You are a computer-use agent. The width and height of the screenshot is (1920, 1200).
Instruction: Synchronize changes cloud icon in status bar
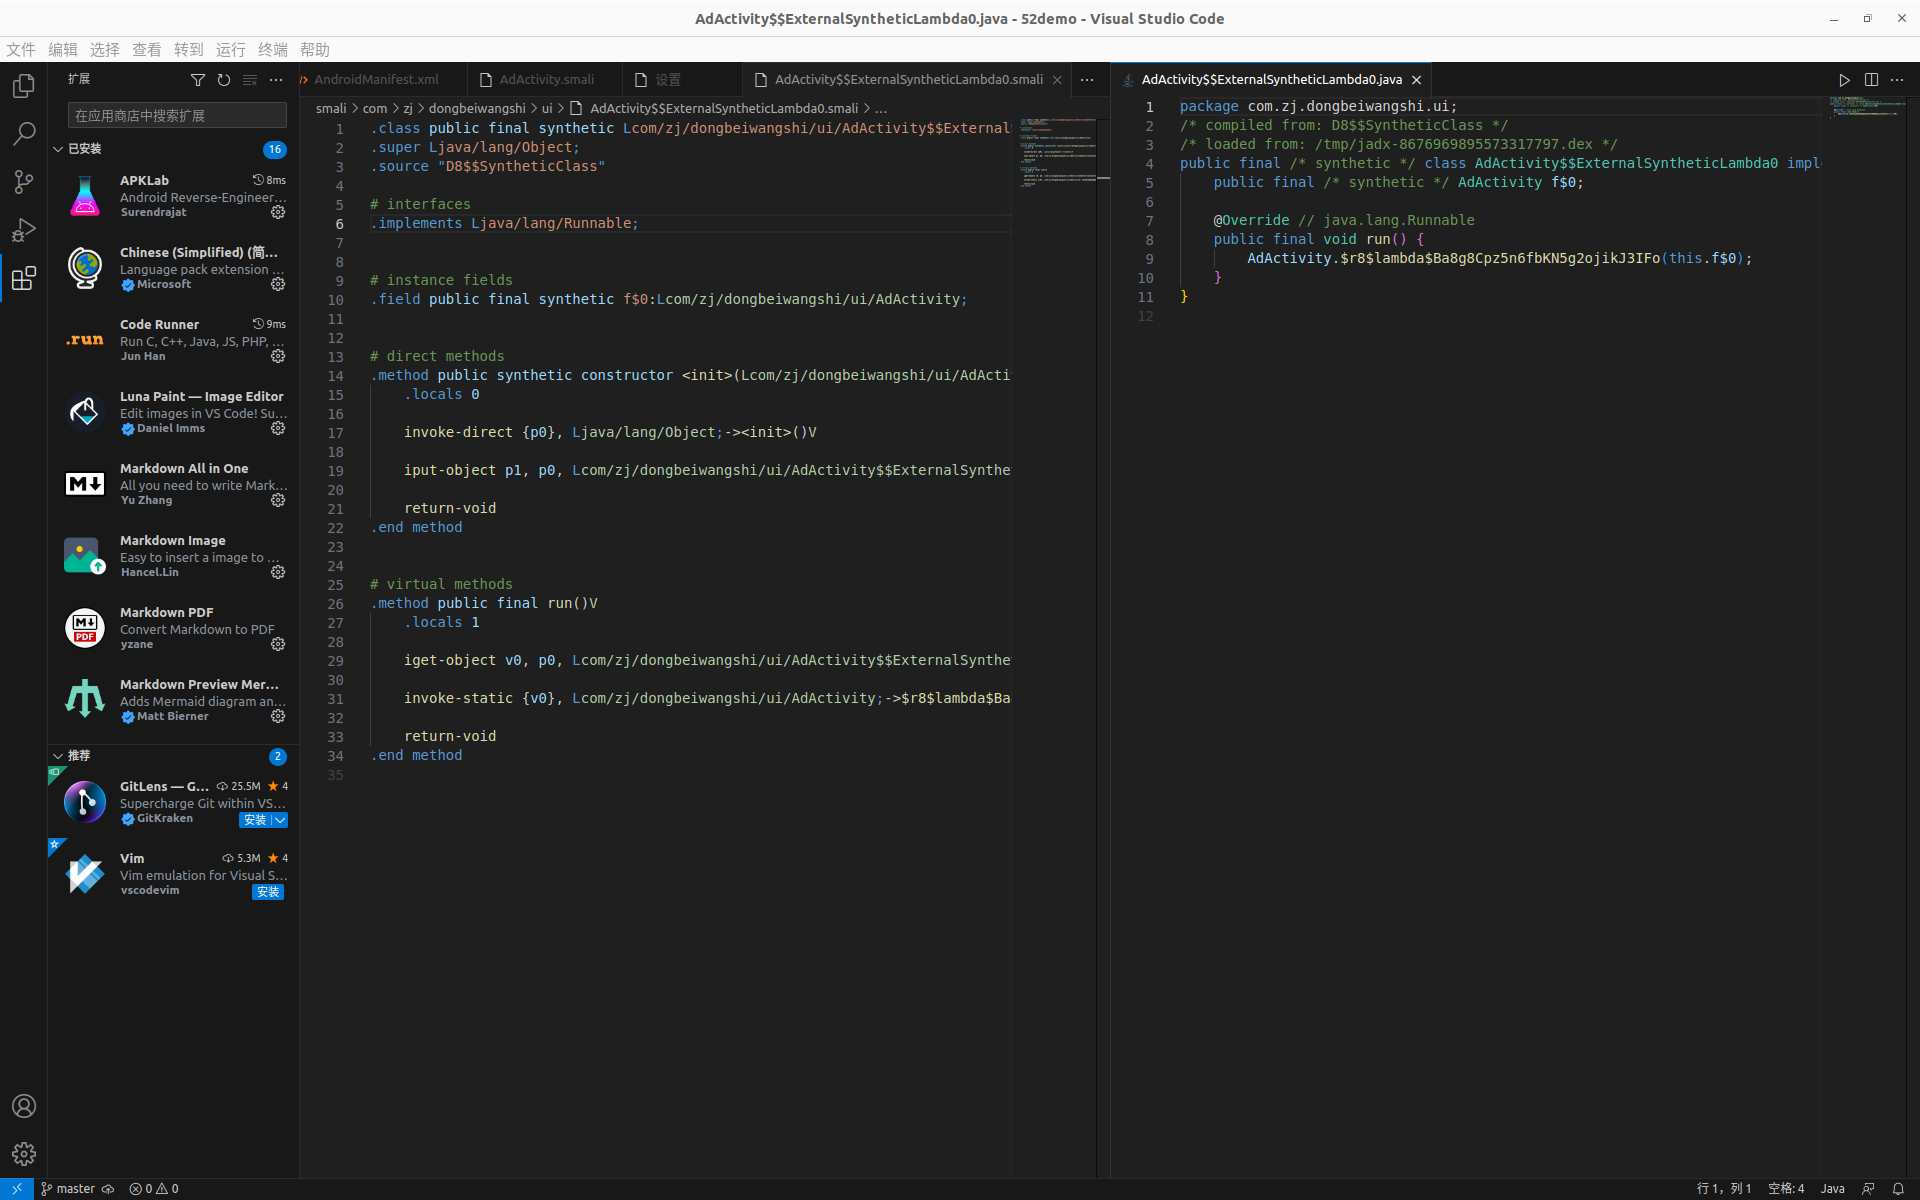coord(108,1189)
